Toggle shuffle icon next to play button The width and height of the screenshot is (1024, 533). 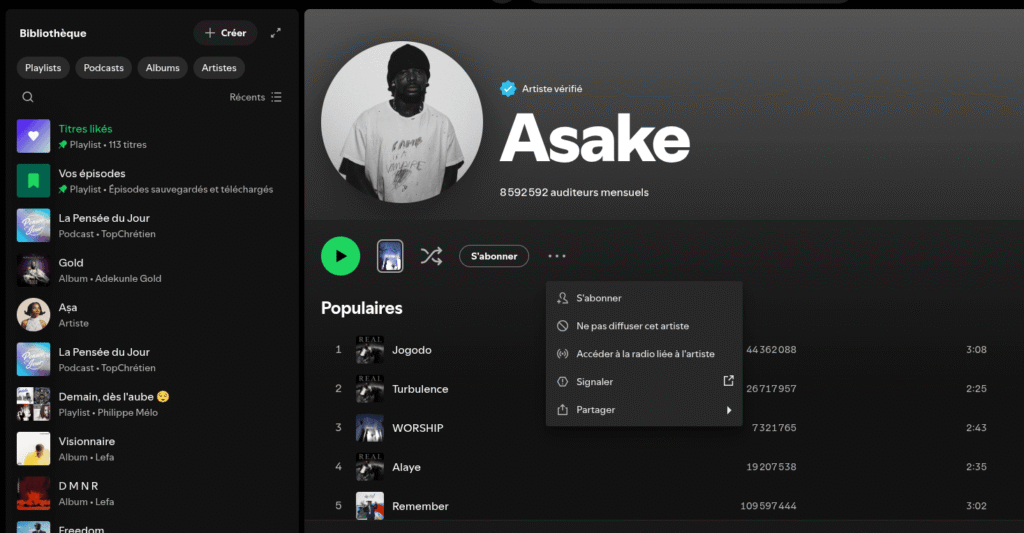(431, 256)
